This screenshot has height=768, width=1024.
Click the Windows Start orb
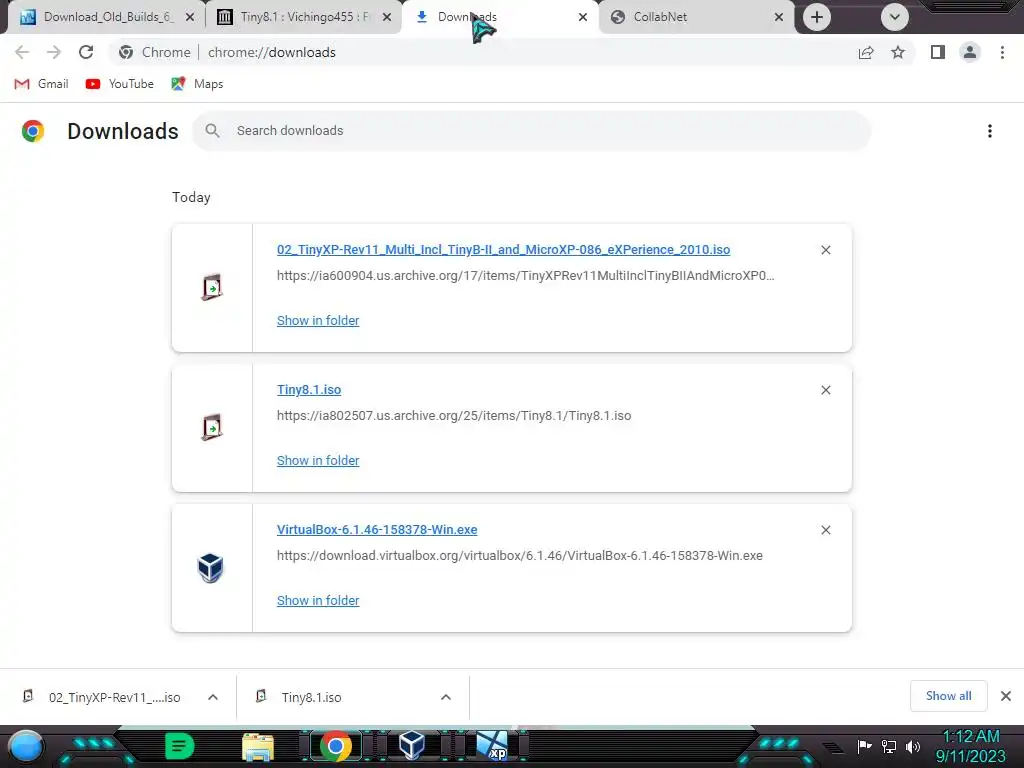[26, 746]
